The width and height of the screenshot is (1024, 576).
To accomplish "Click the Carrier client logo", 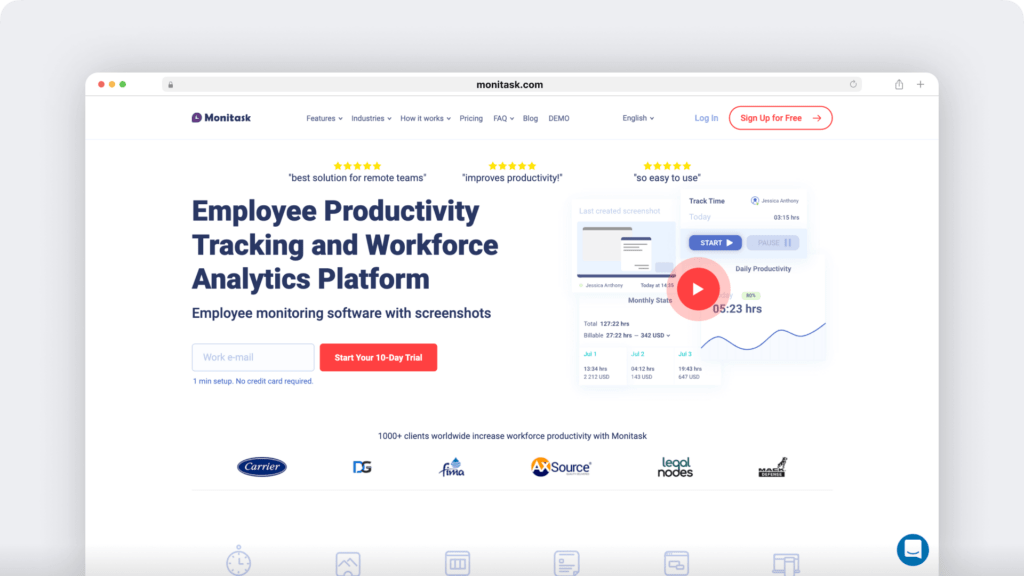I will pyautogui.click(x=262, y=467).
